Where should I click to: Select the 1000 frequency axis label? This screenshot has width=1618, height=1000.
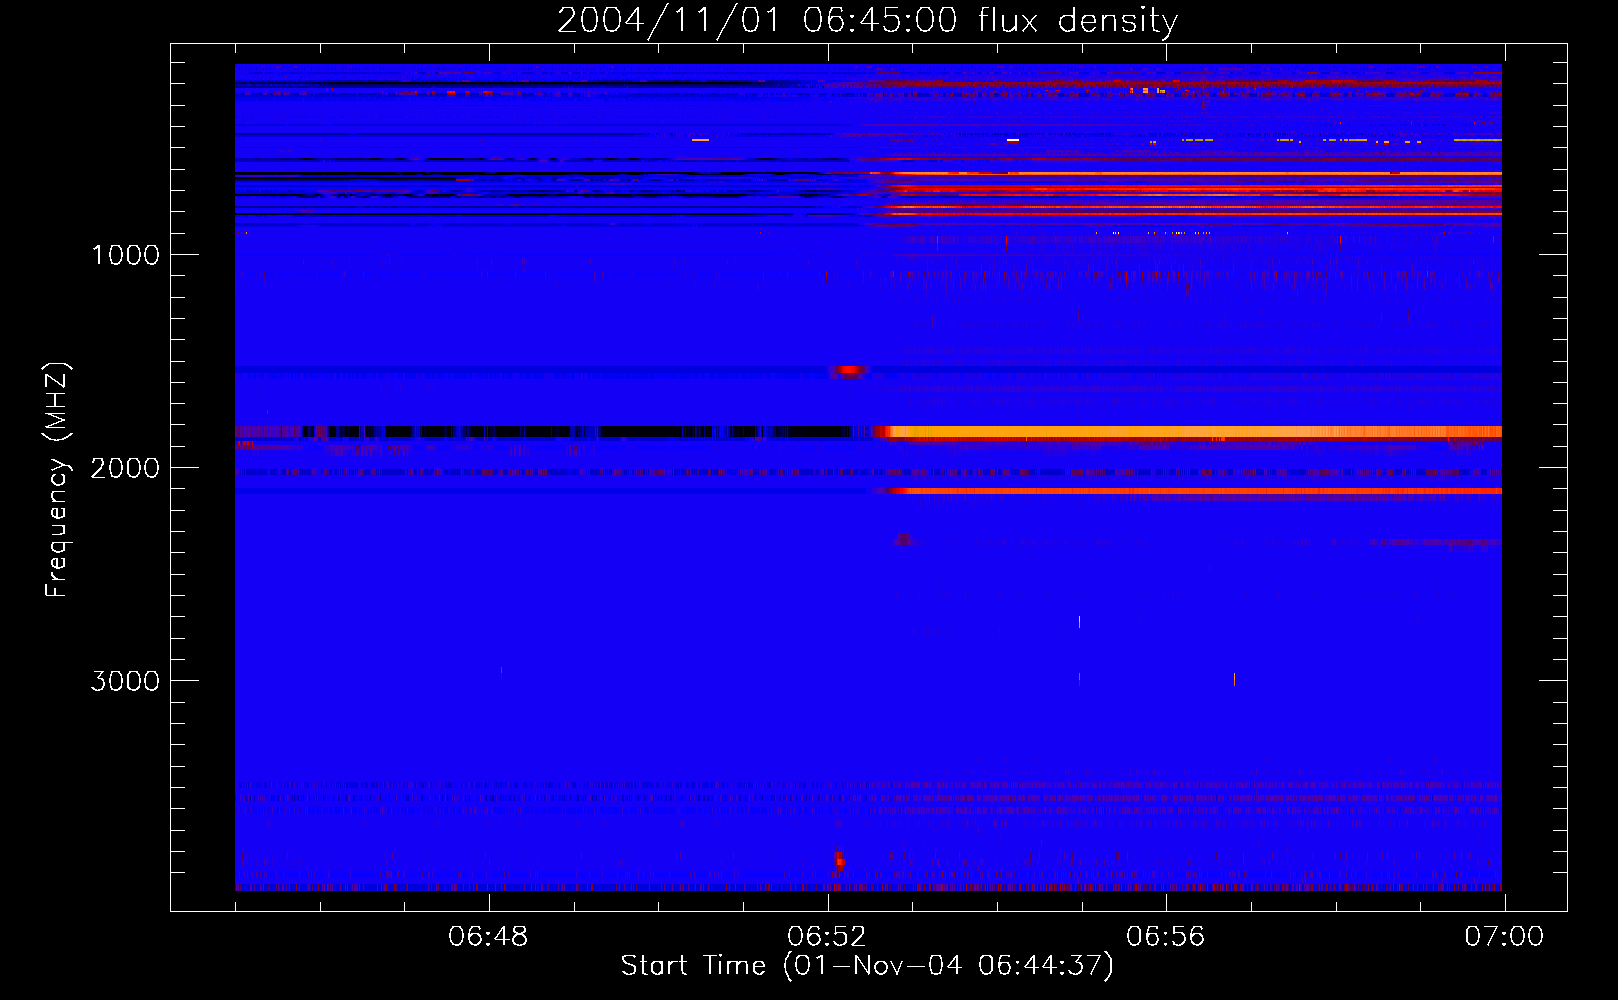[x=125, y=255]
